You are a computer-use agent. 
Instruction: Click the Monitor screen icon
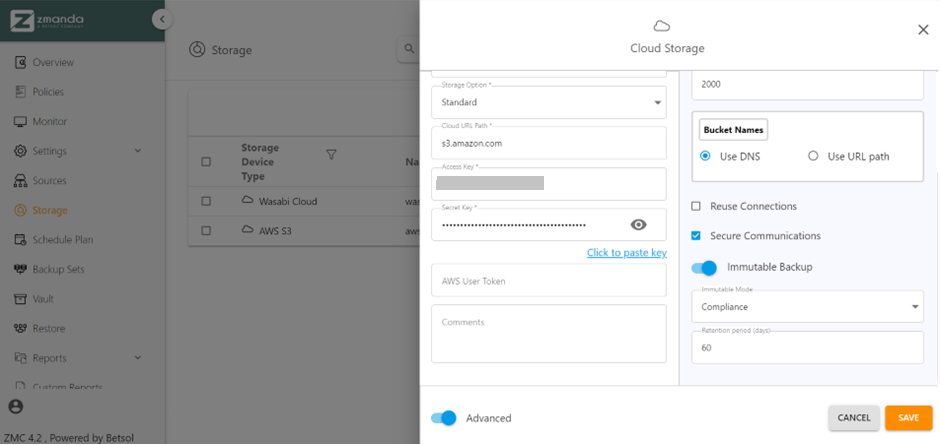point(20,121)
